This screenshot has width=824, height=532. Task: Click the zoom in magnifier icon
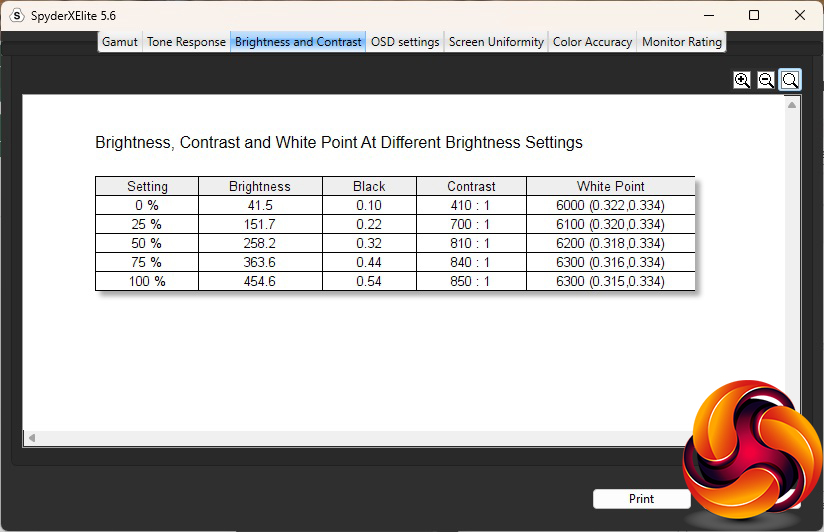742,80
